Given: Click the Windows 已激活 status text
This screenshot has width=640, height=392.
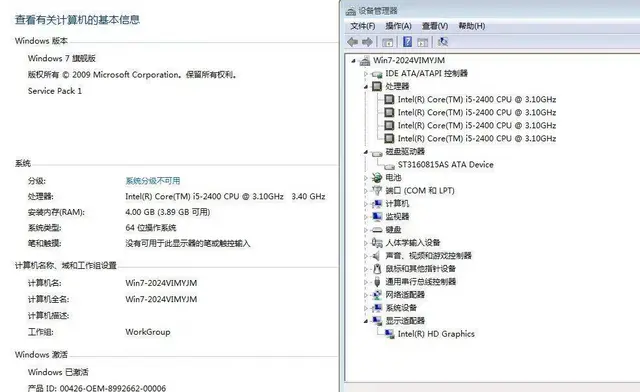Looking at the screenshot, I should point(58,372).
